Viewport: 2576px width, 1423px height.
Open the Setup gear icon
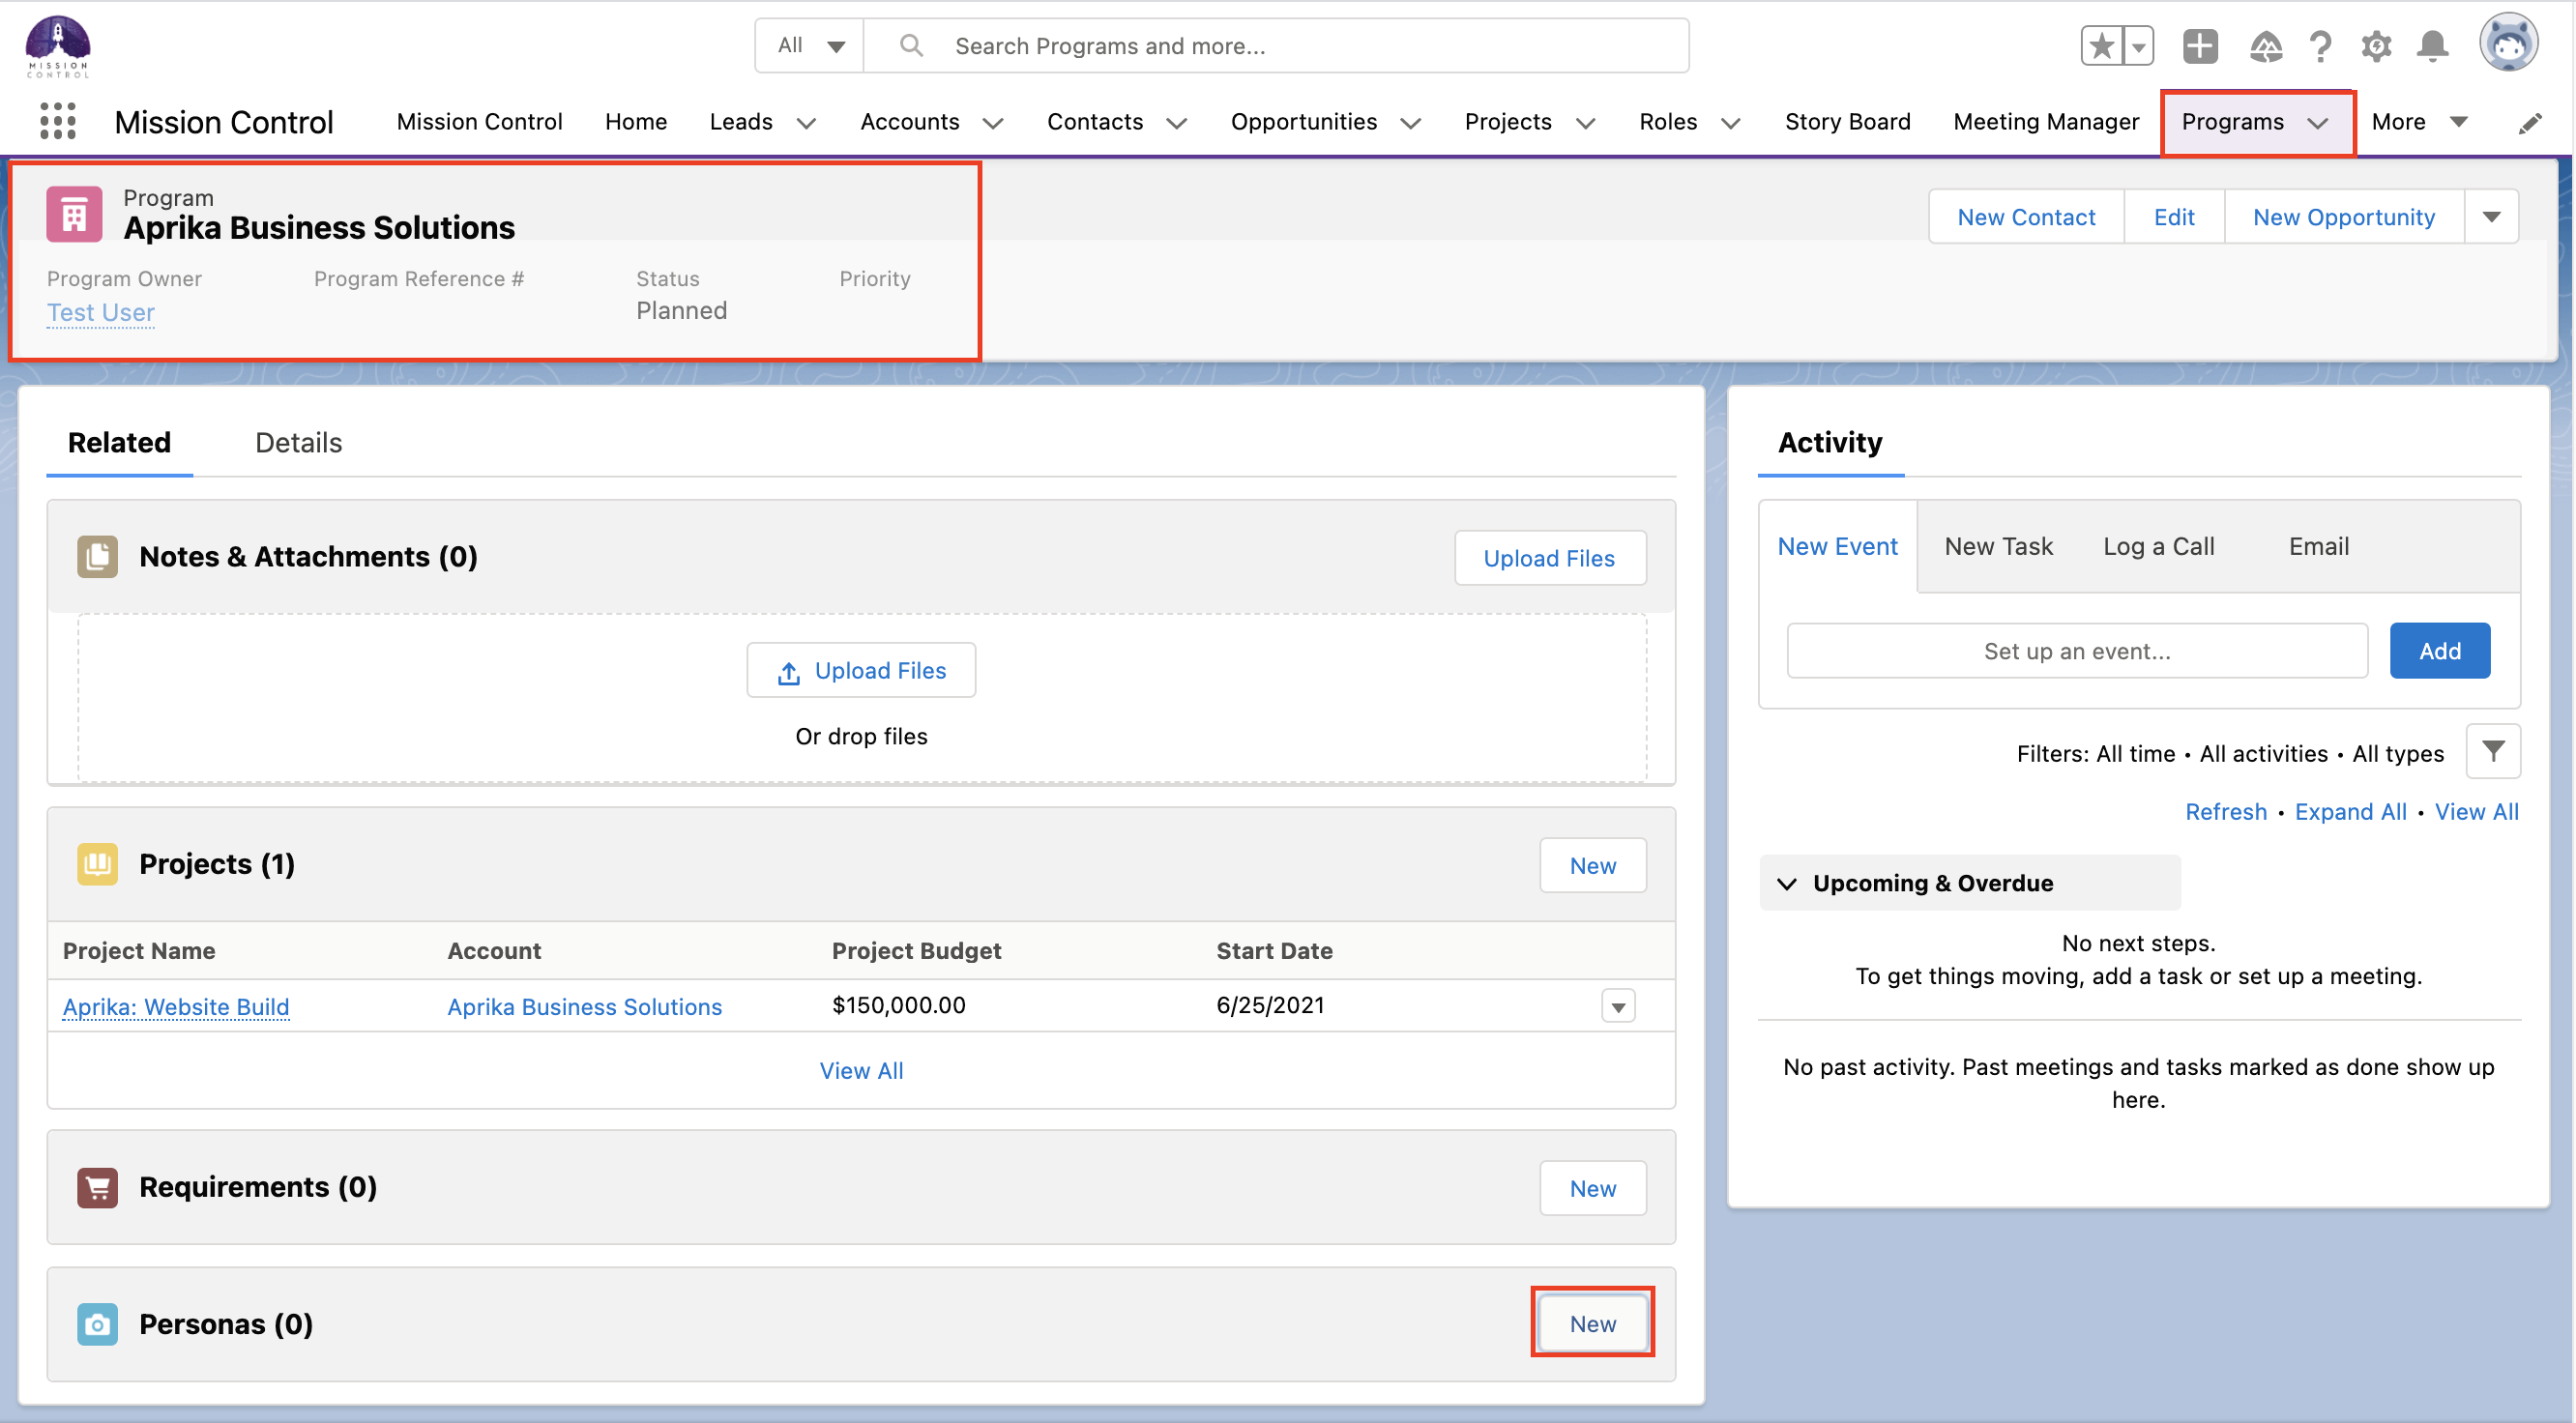2376,46
